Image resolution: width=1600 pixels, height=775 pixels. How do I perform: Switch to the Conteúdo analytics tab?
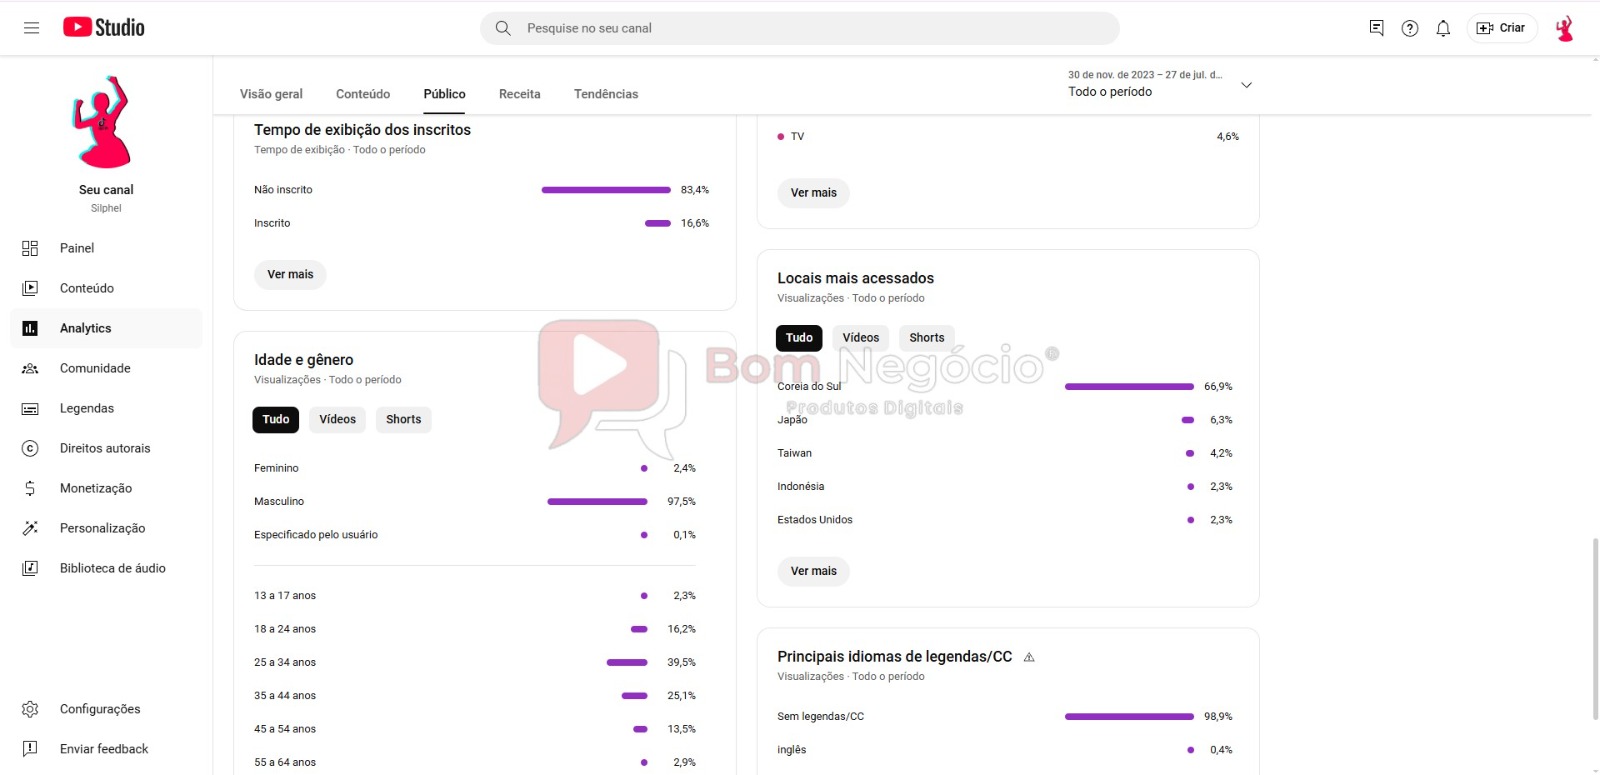point(363,94)
